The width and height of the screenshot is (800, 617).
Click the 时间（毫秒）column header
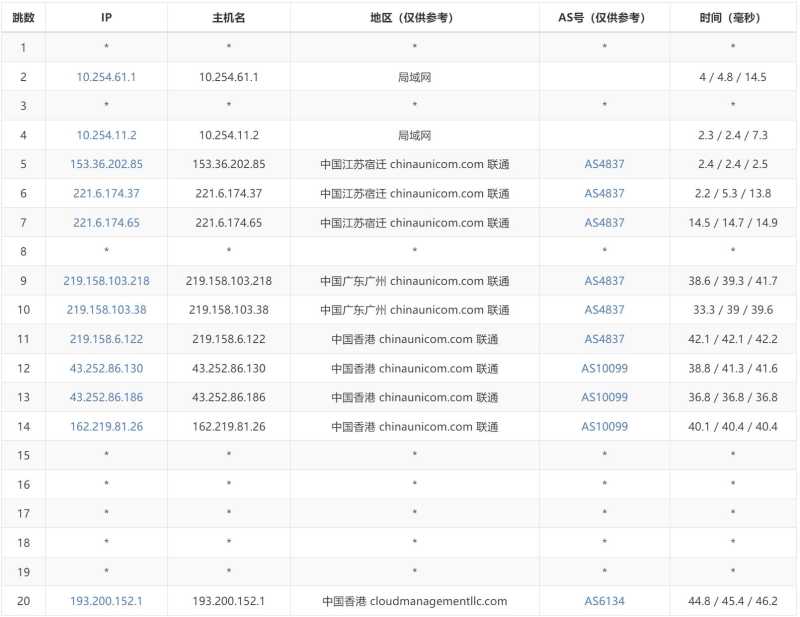(730, 17)
